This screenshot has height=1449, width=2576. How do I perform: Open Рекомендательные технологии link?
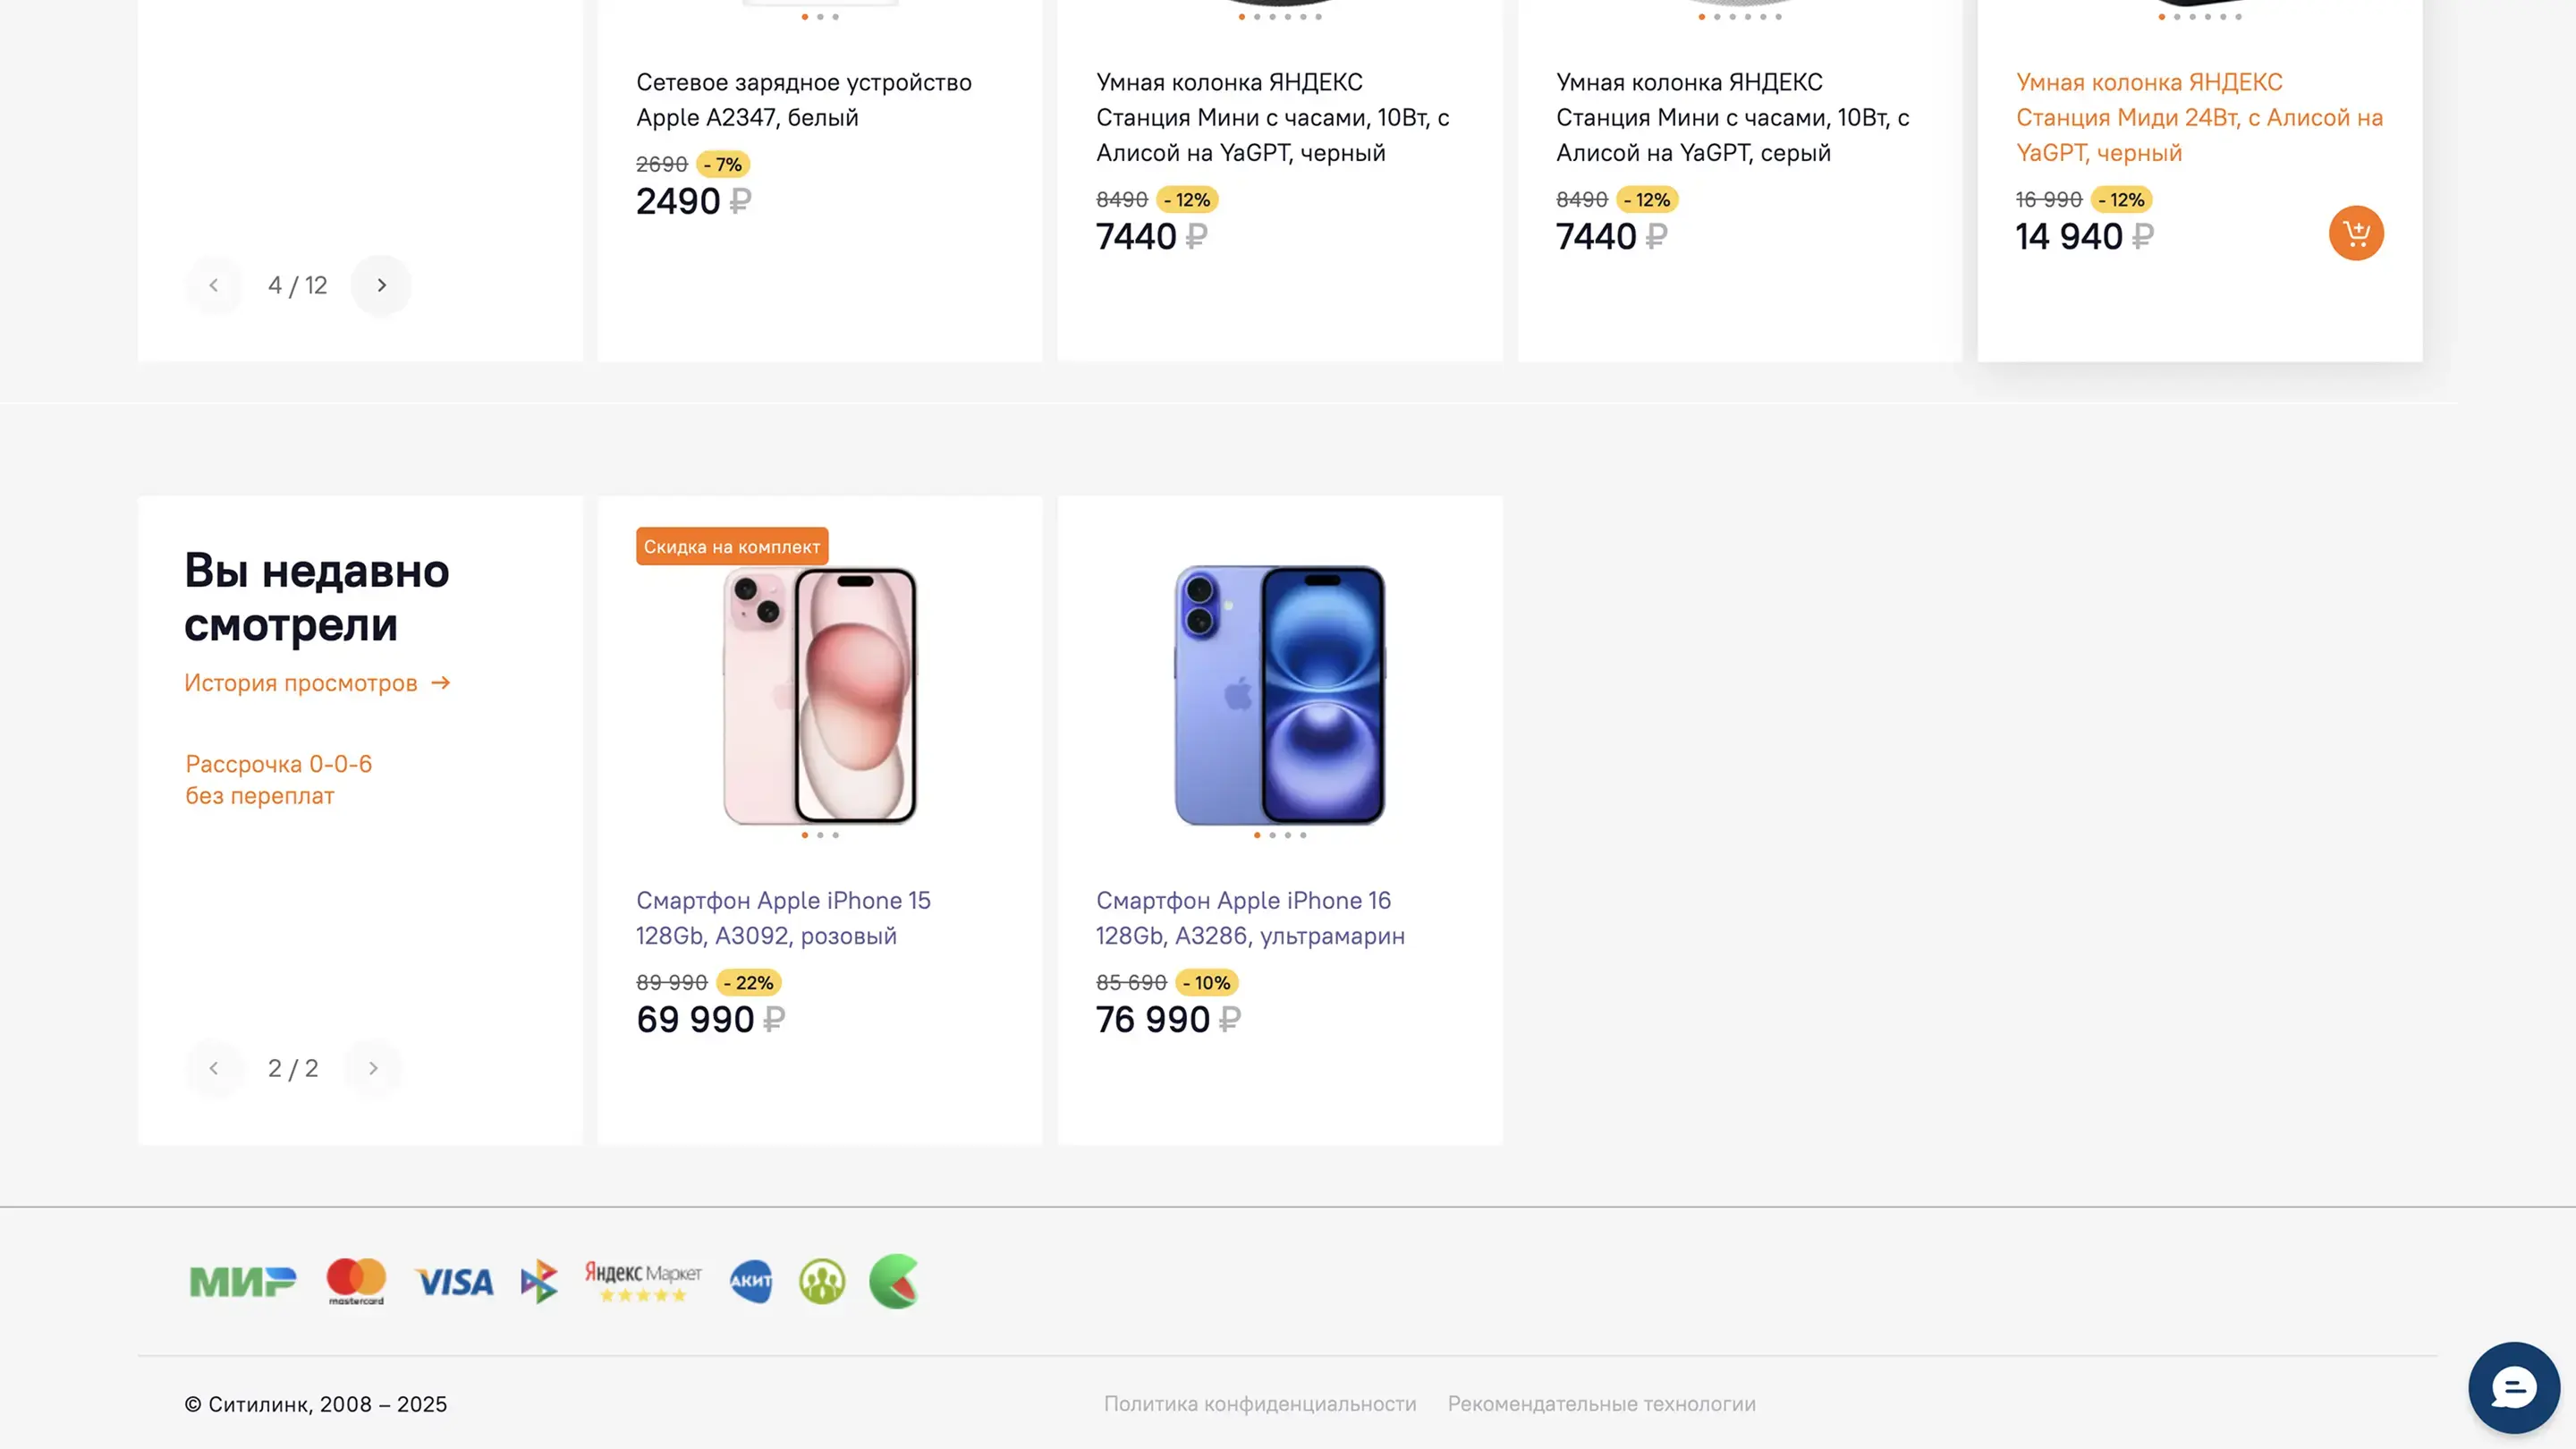[x=1601, y=1404]
